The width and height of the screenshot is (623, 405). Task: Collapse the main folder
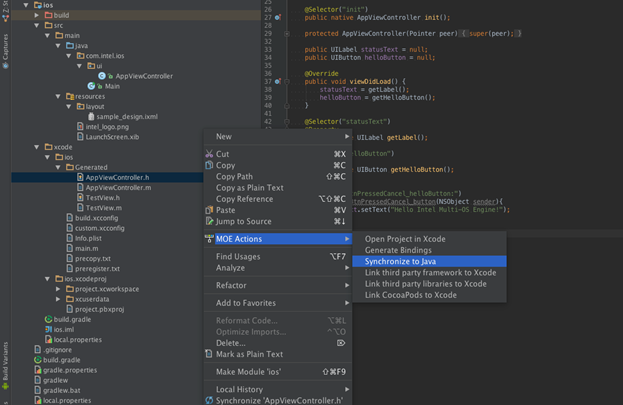coord(47,35)
